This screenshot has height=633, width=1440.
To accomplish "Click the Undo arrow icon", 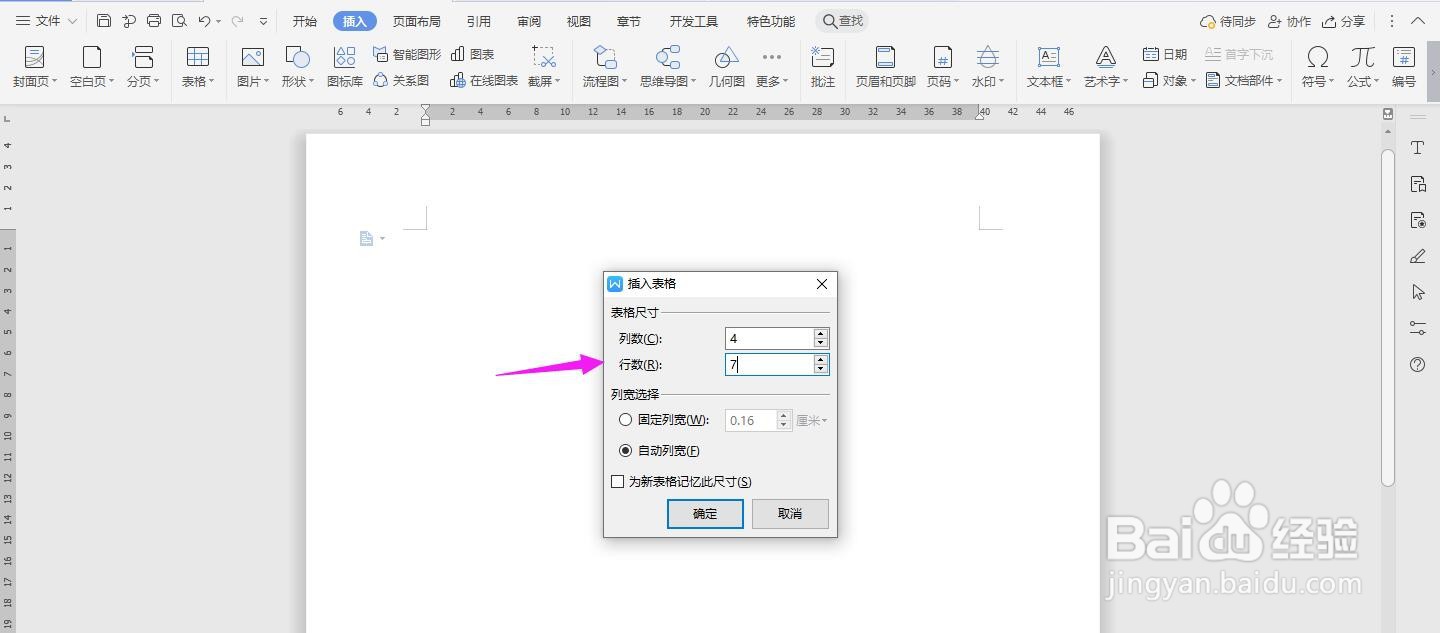I will click(x=204, y=21).
